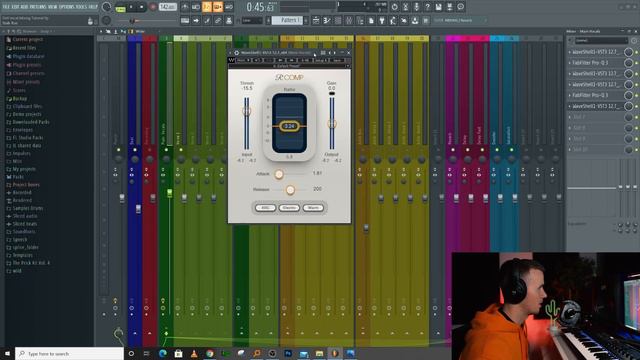
Task: Open the PATTERNS menu
Action: coord(38,7)
